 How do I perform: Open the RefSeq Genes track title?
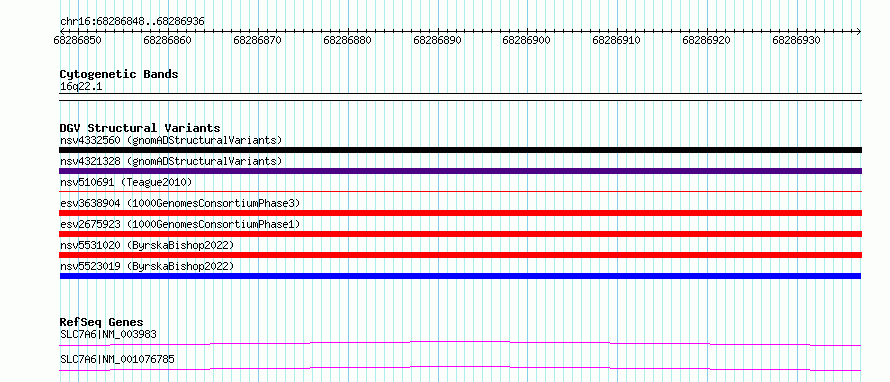[x=102, y=322]
